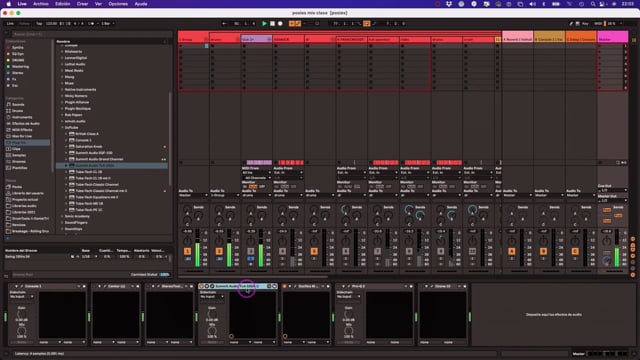Fold the Console 1 device triangle
The width and height of the screenshot is (640, 360).
(x=16, y=287)
